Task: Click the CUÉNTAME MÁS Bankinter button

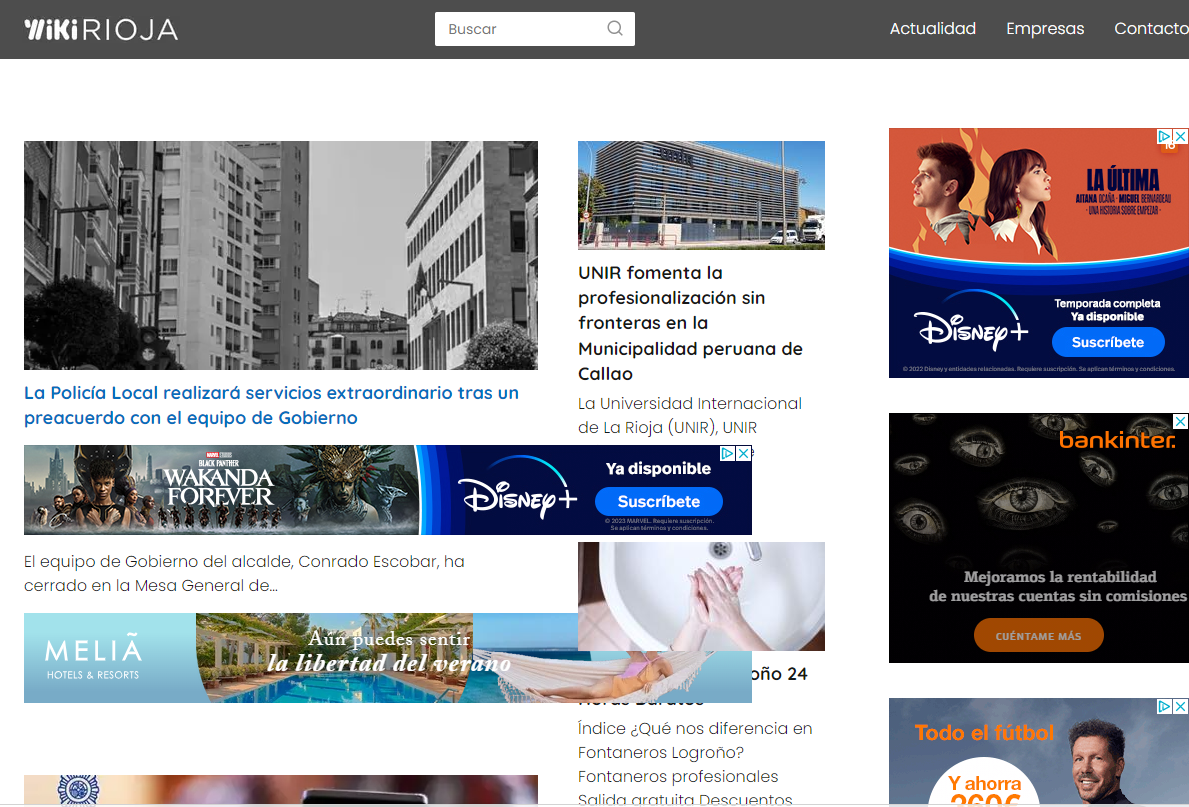Action: (1038, 636)
